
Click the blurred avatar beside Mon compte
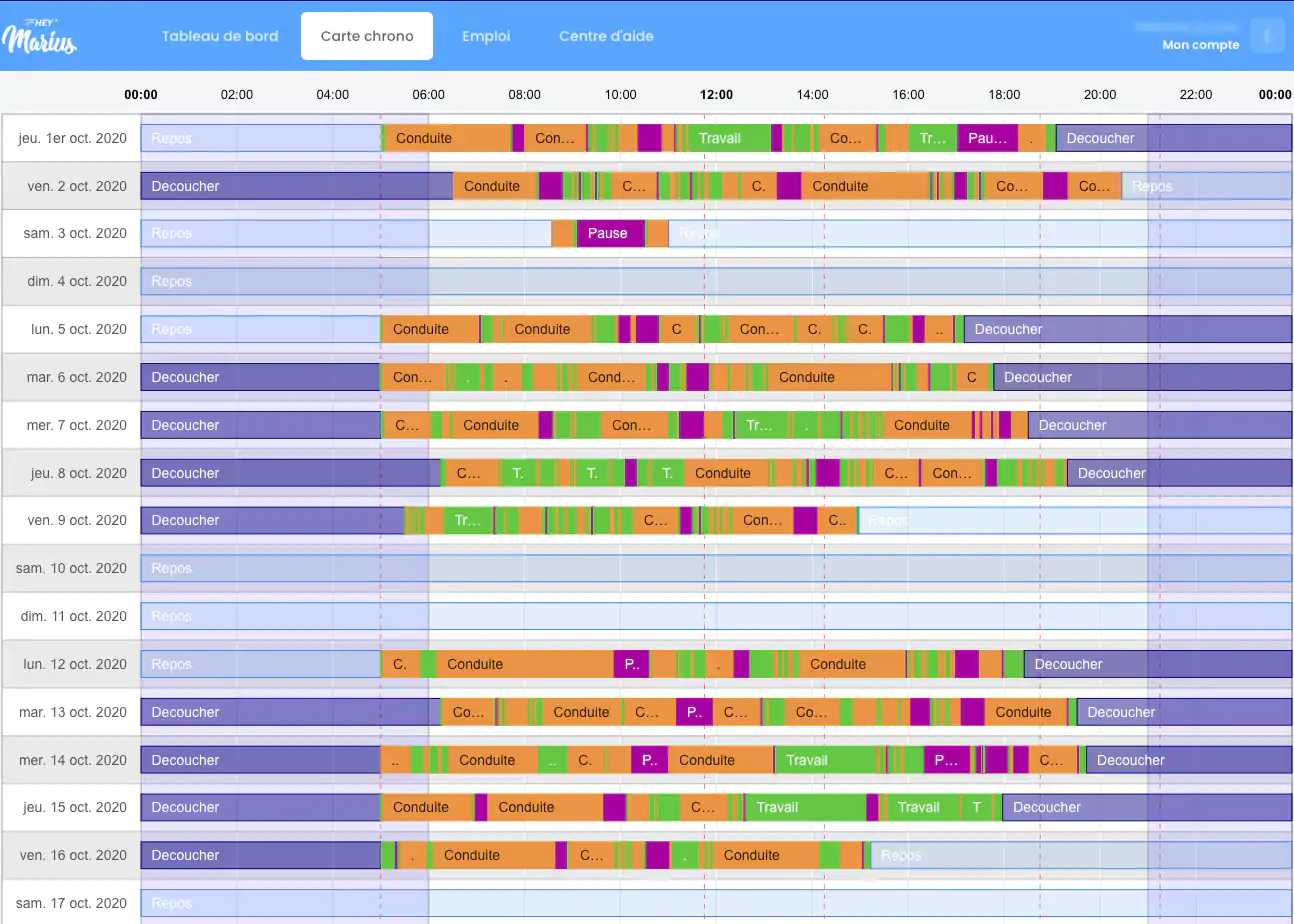click(x=1267, y=35)
